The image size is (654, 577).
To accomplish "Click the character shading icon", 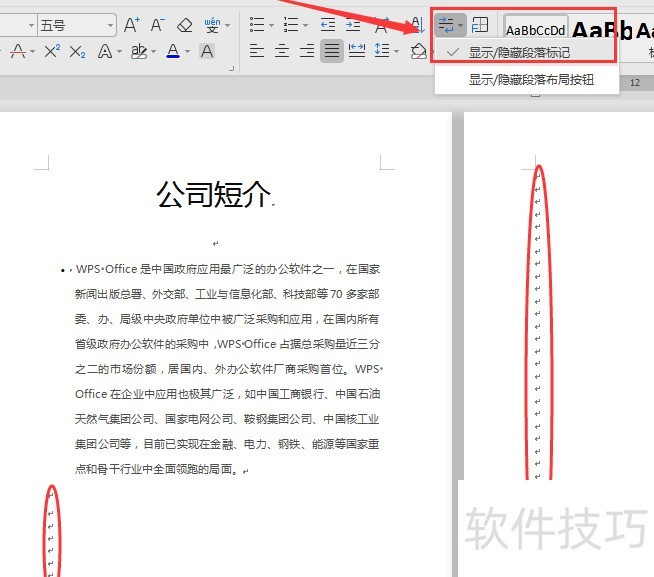I will click(x=206, y=50).
